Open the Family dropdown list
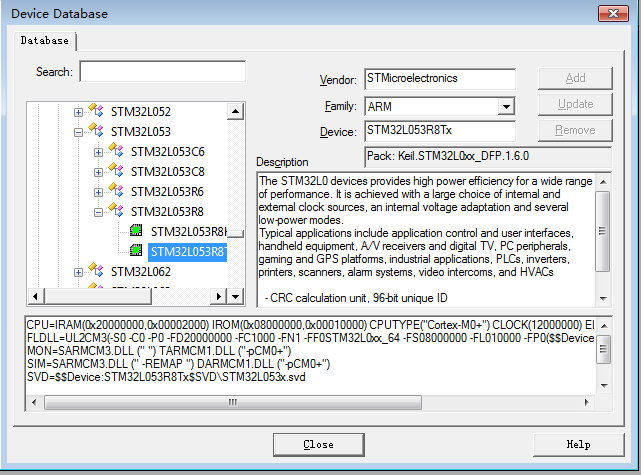The height and width of the screenshot is (475, 641). (x=506, y=107)
